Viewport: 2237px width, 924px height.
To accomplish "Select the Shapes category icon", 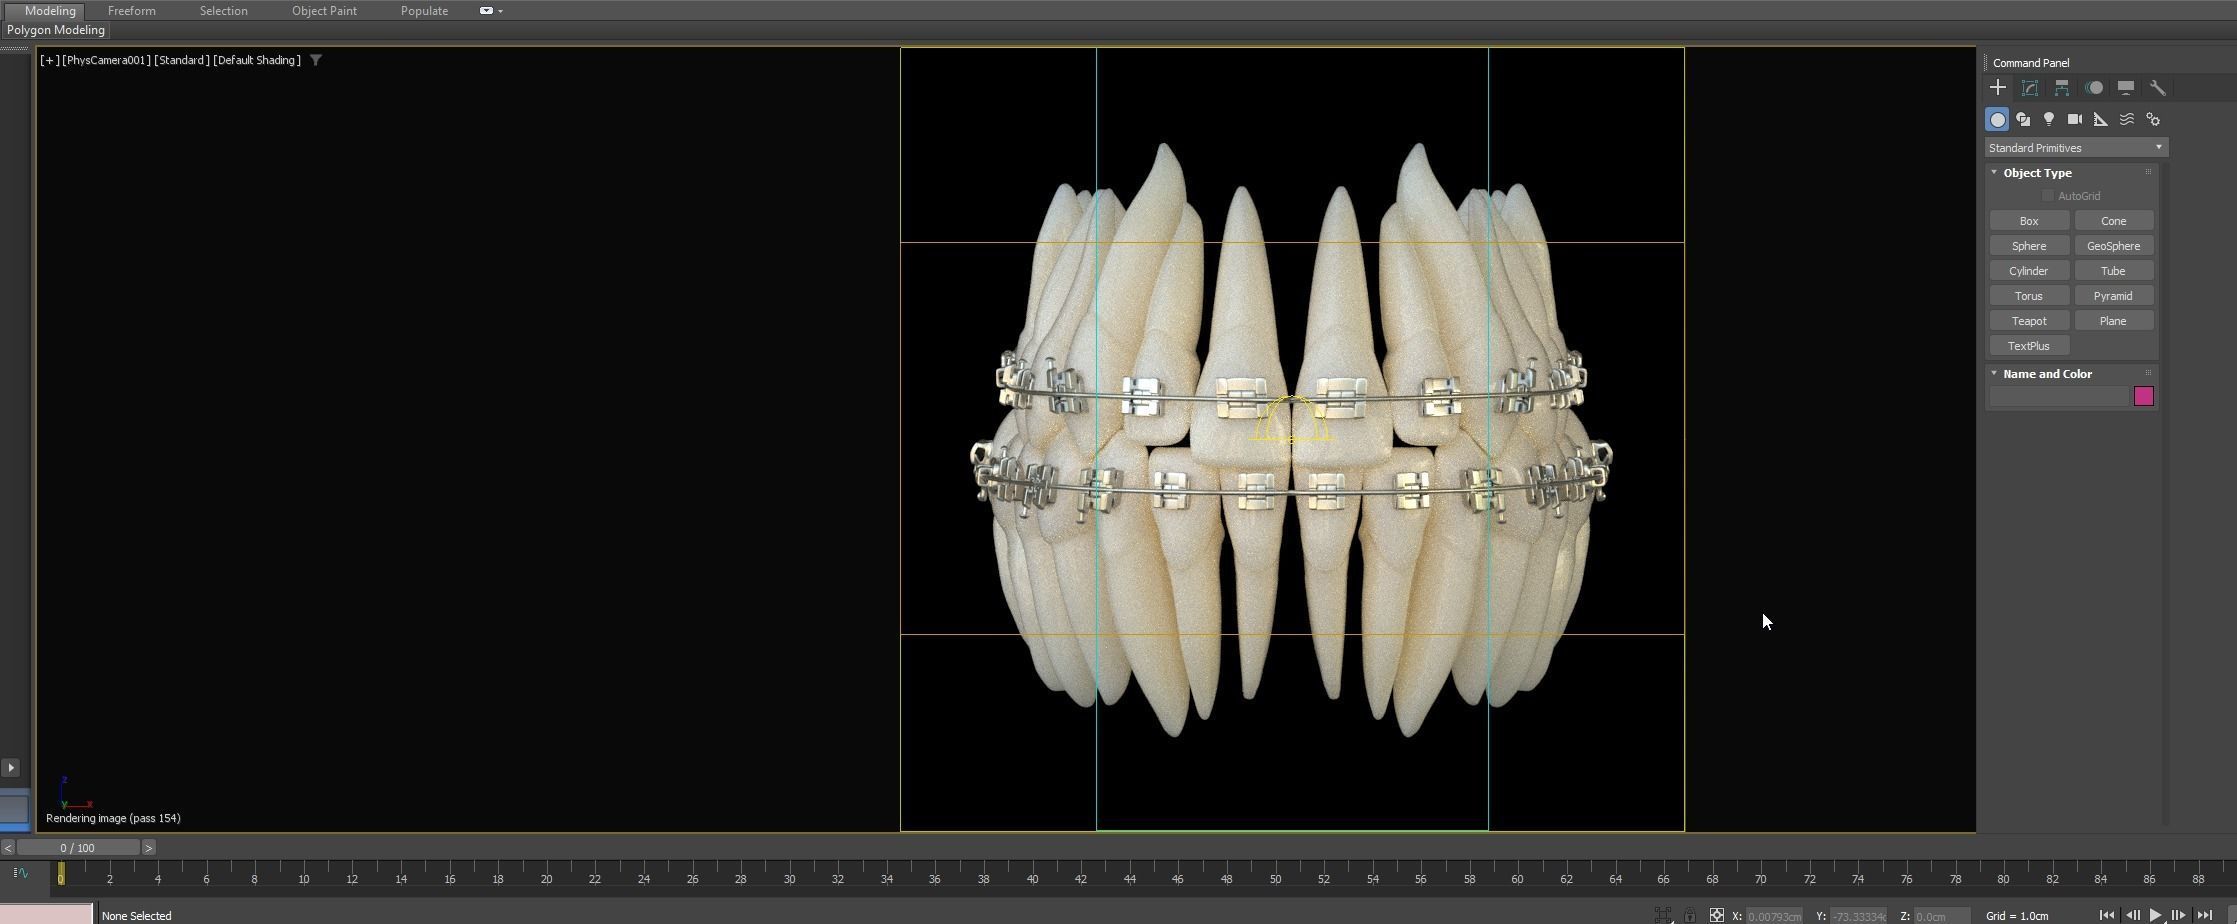I will click(2023, 119).
